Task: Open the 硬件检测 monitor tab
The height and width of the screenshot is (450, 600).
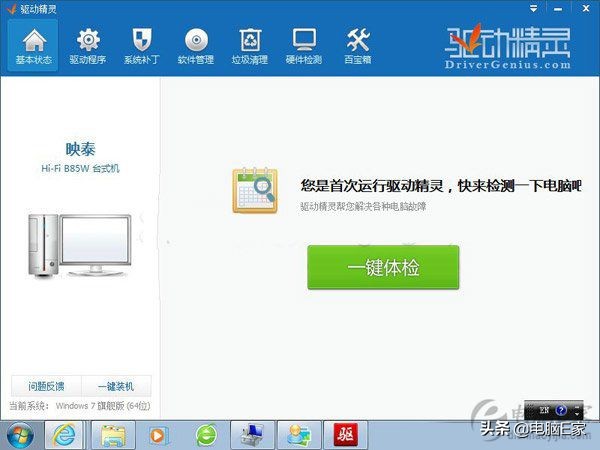Action: pyautogui.click(x=304, y=46)
